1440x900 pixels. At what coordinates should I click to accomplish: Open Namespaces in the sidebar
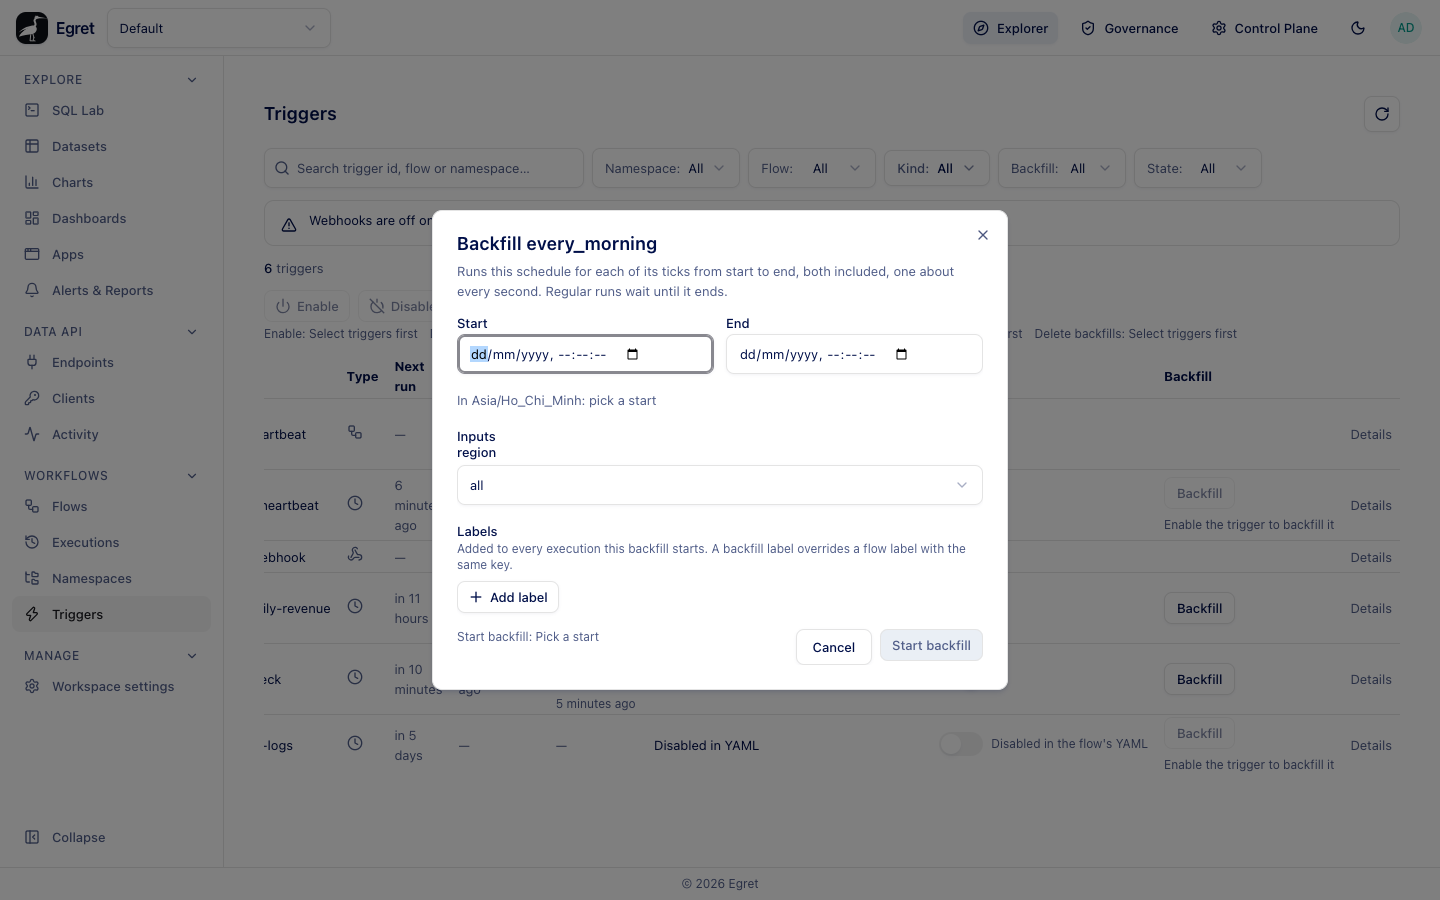[112, 579]
